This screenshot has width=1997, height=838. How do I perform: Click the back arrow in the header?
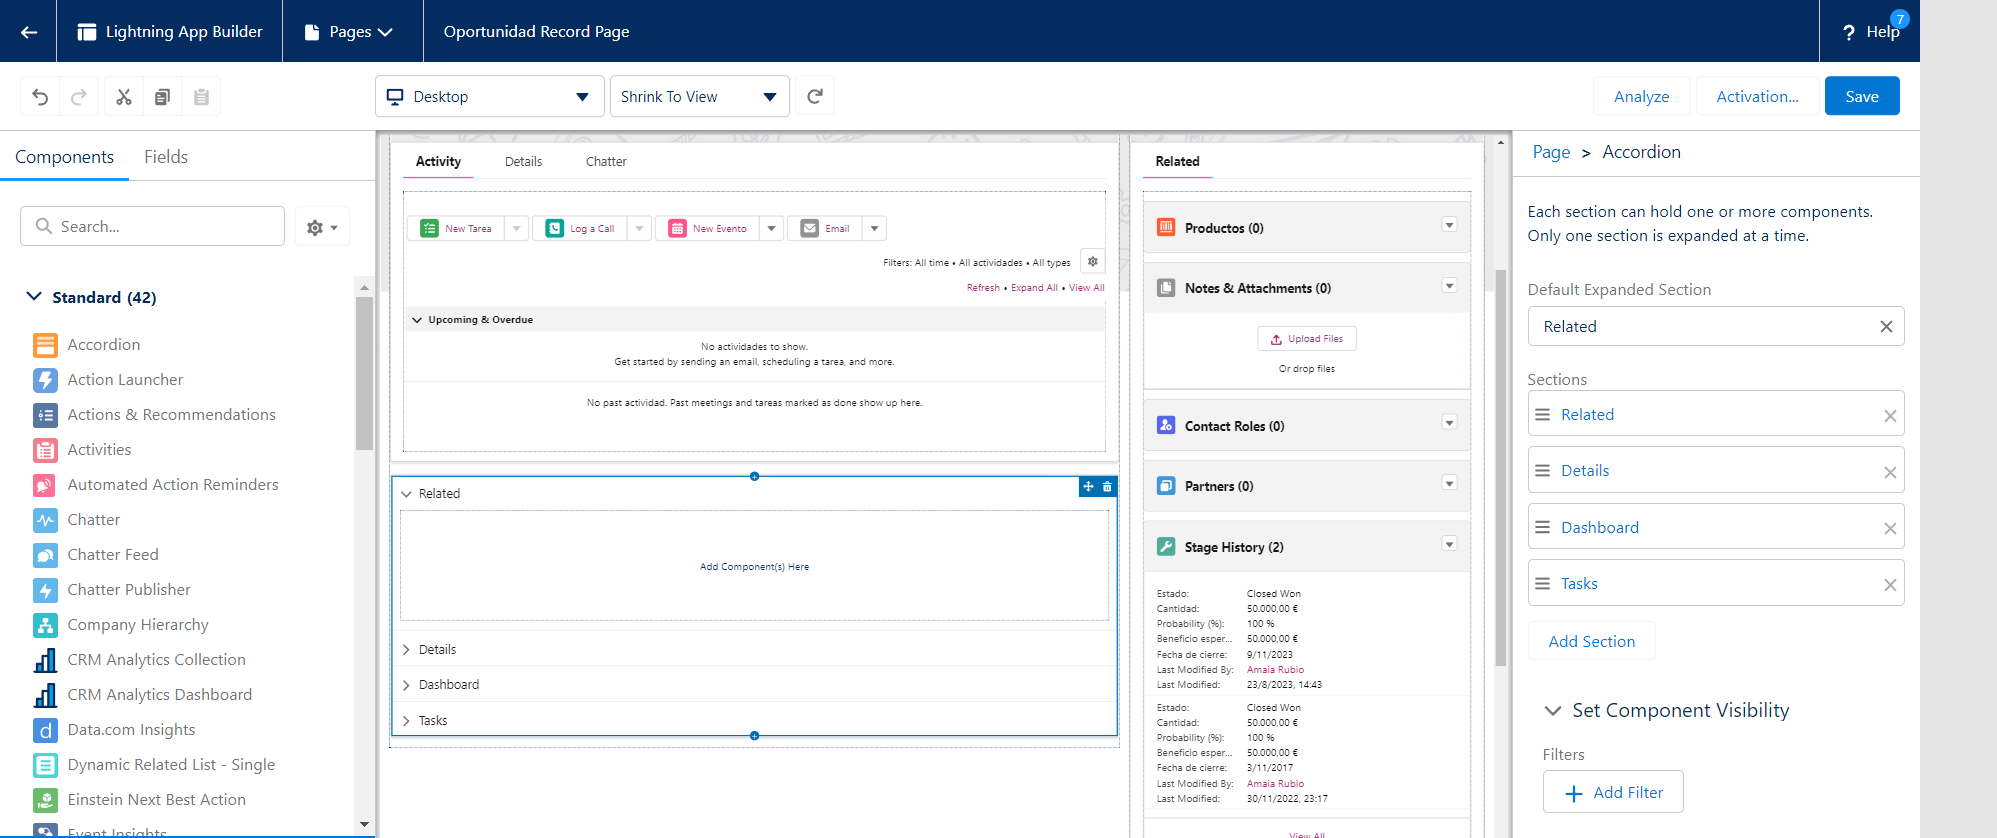pyautogui.click(x=29, y=32)
